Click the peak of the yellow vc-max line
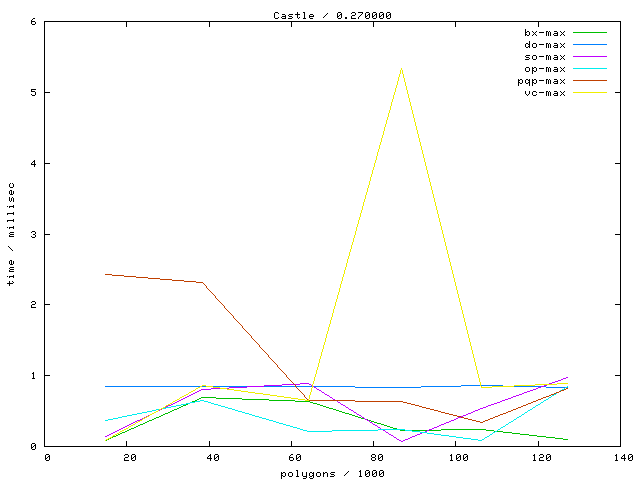The height and width of the screenshot is (480, 640). (x=402, y=68)
